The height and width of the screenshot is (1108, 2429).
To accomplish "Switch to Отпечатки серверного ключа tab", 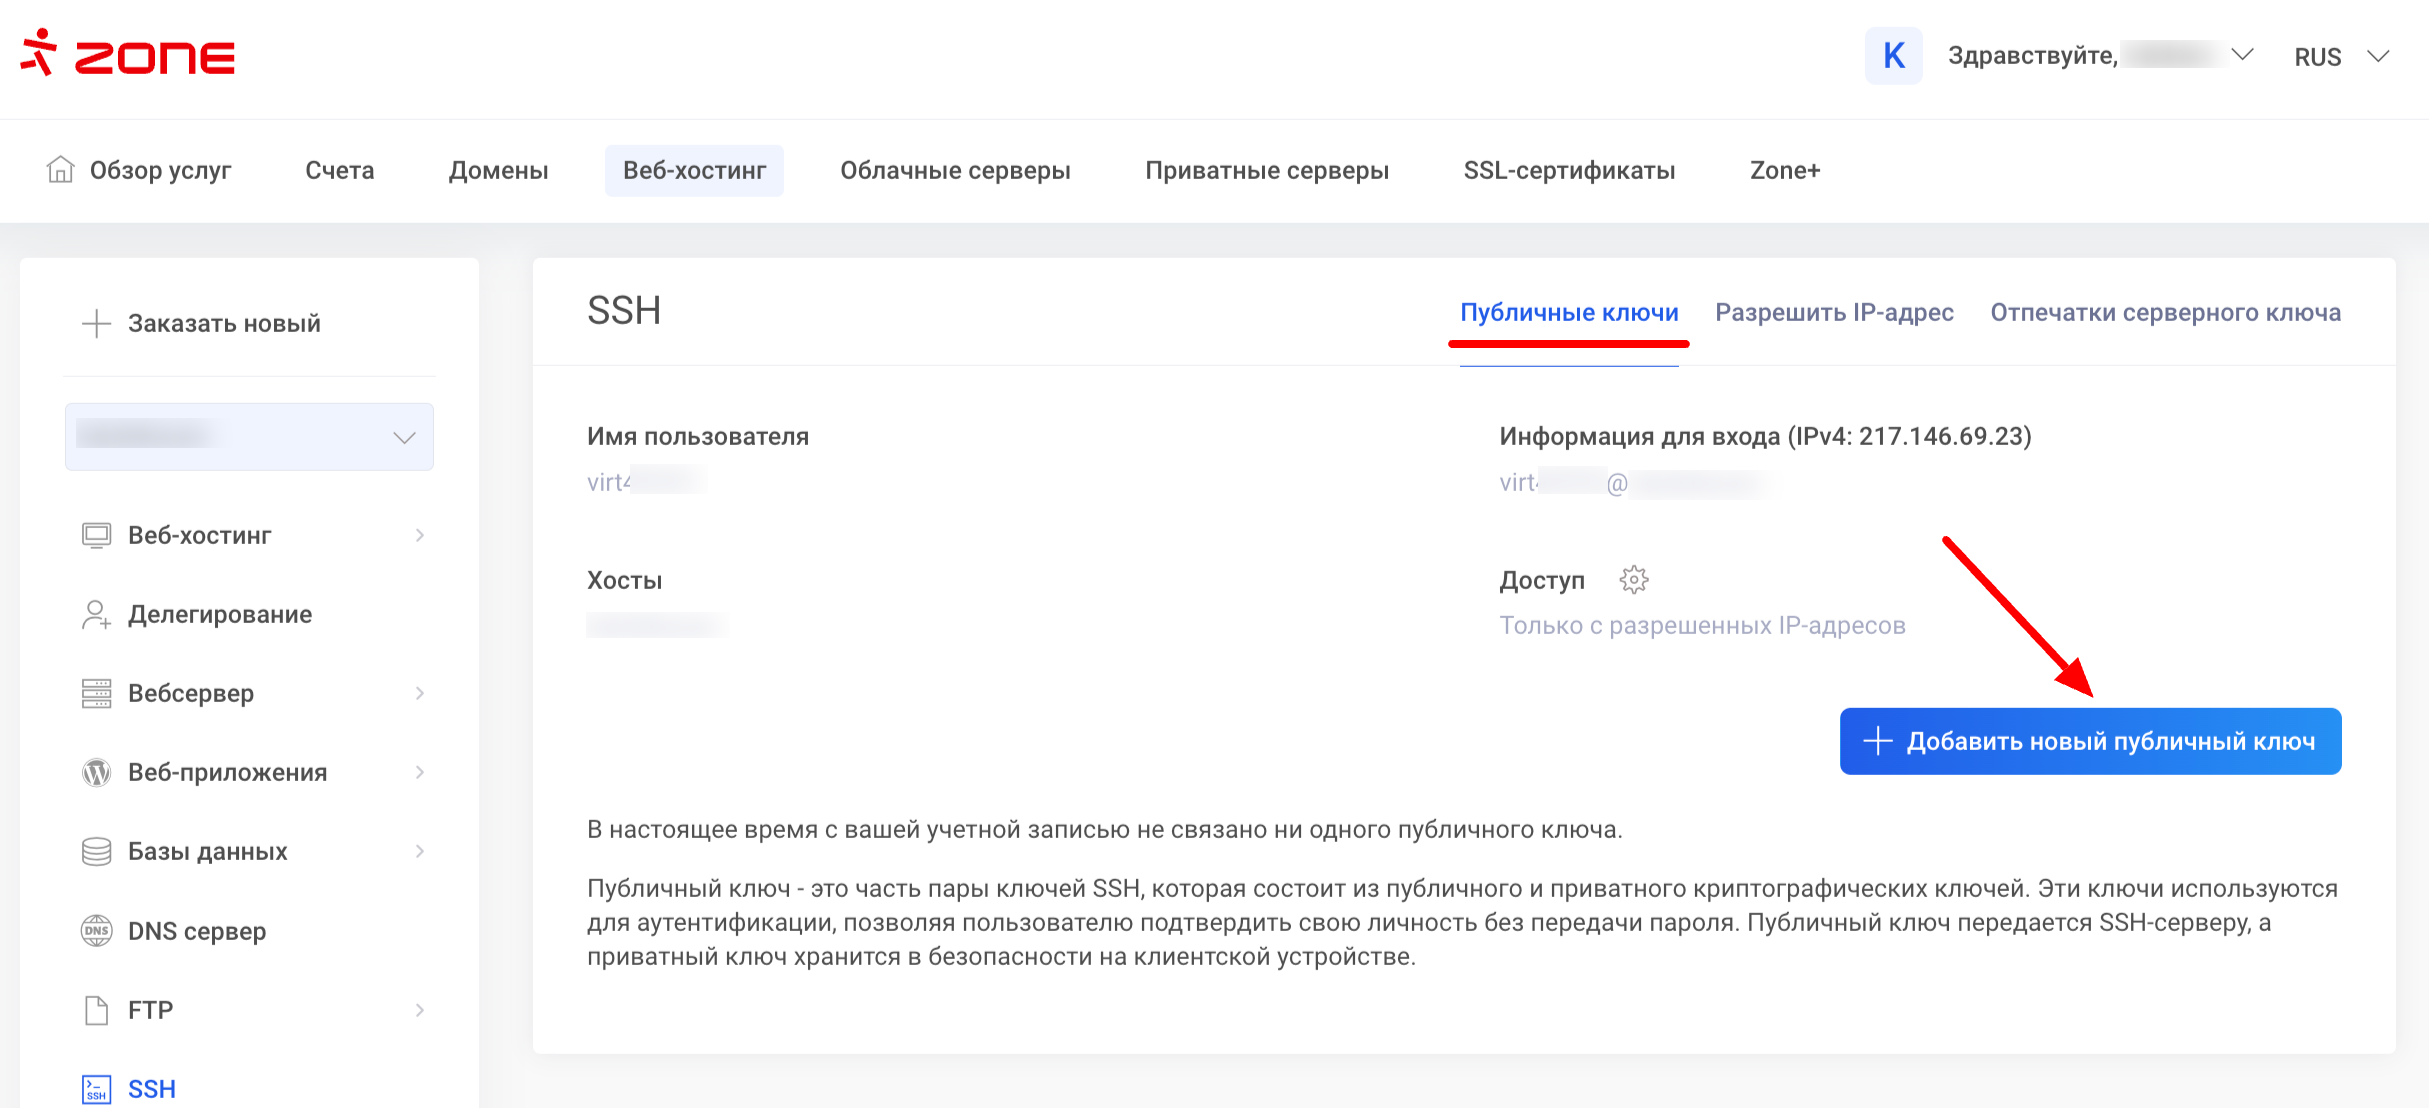I will pyautogui.click(x=2165, y=313).
